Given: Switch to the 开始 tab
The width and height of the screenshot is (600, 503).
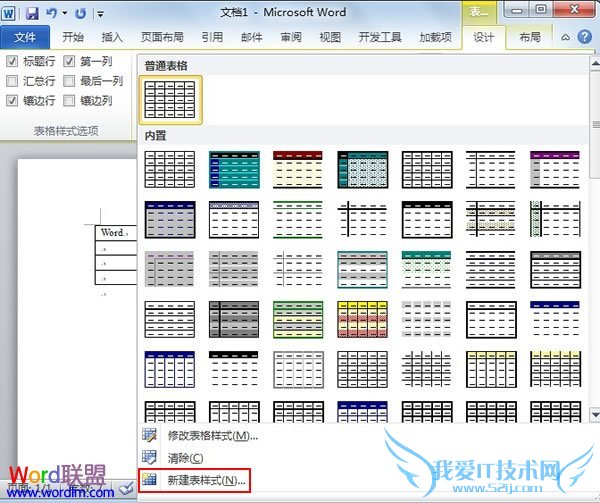Looking at the screenshot, I should point(73,37).
